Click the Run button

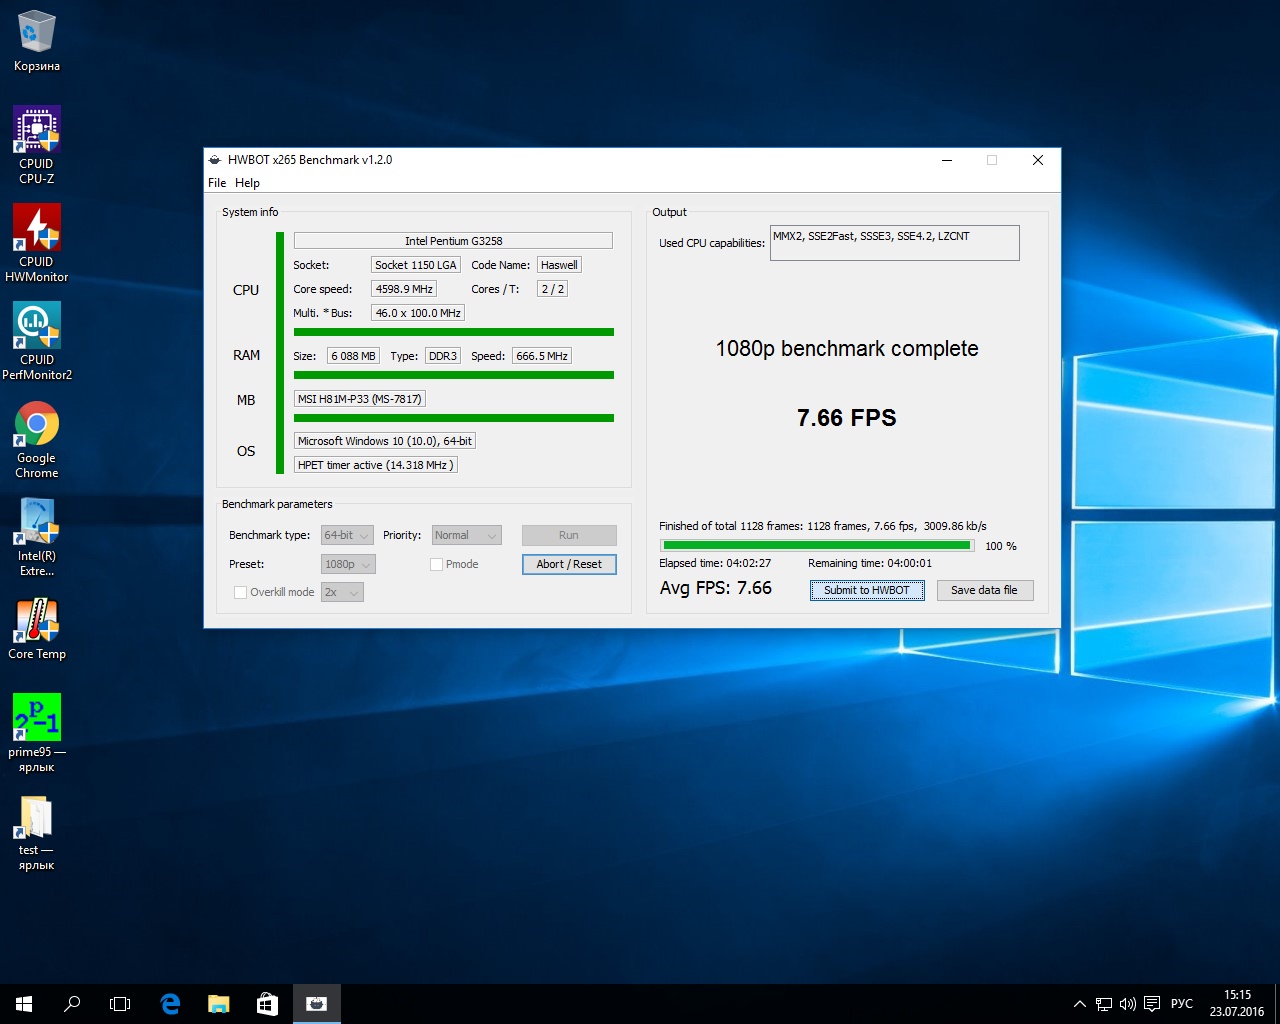[x=569, y=535]
